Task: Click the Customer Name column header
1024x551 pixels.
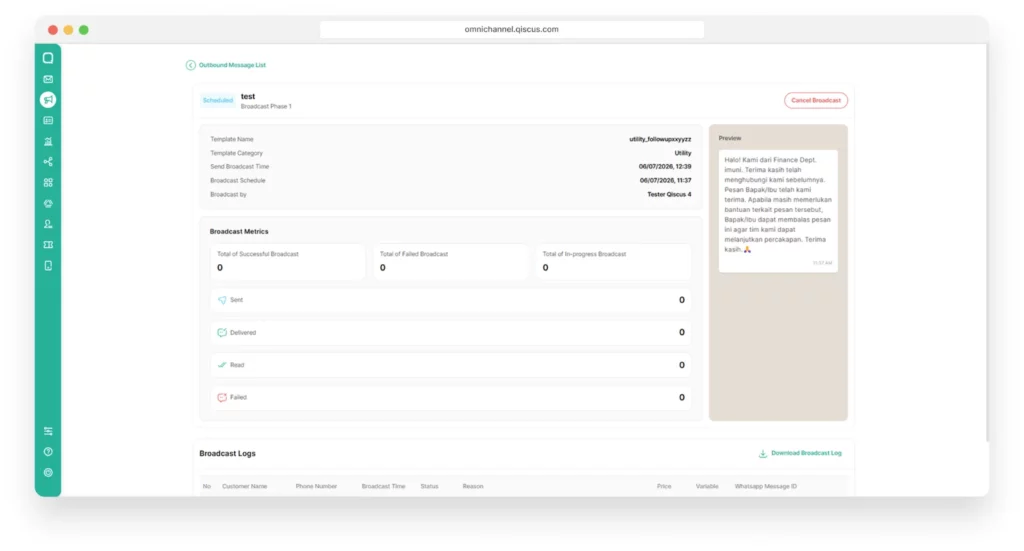Action: pos(244,486)
